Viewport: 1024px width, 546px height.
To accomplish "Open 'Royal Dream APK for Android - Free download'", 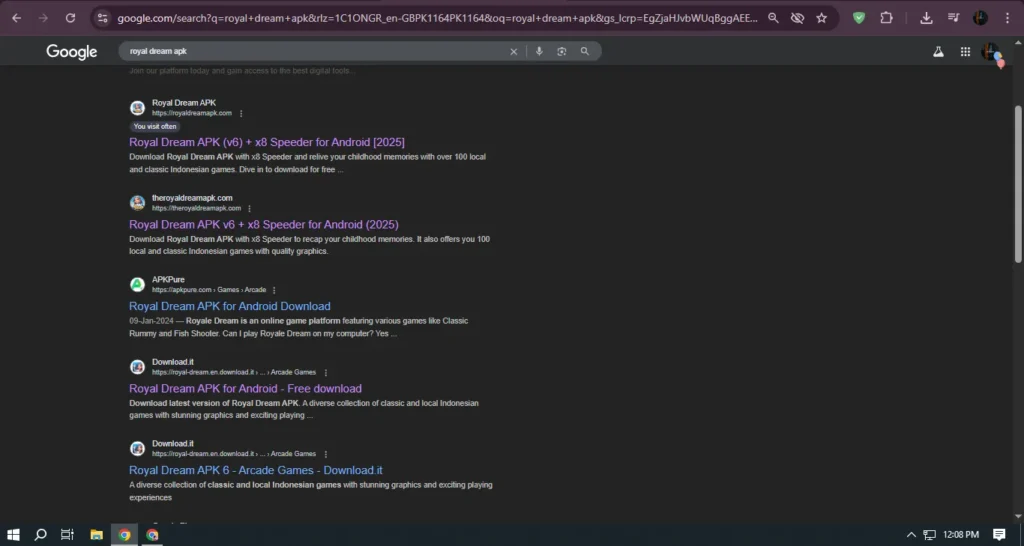I will click(245, 389).
